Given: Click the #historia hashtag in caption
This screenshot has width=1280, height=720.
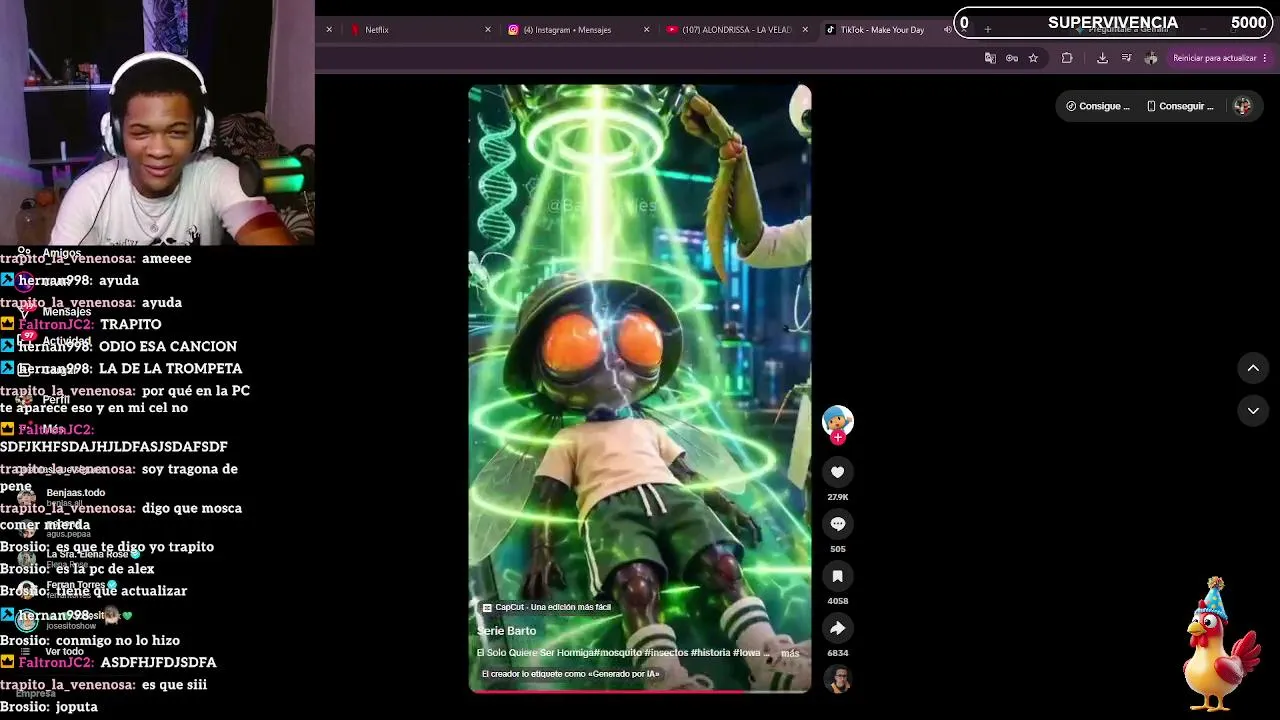Looking at the screenshot, I should coord(711,653).
